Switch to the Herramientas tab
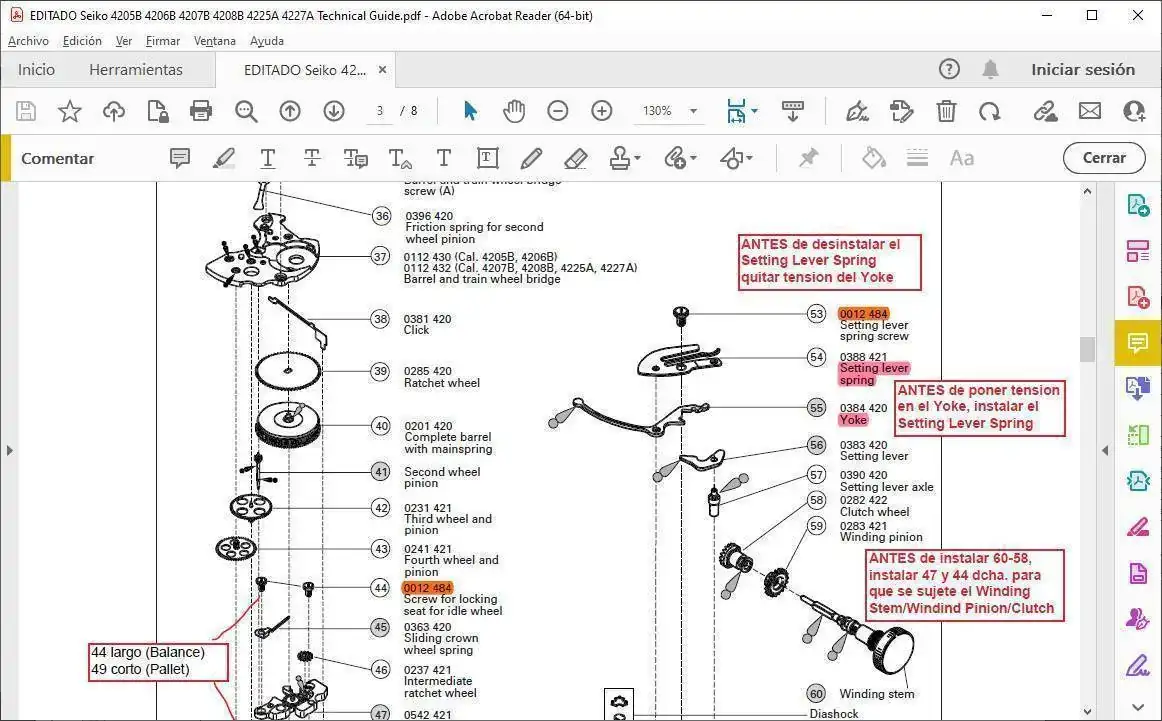 tap(136, 70)
